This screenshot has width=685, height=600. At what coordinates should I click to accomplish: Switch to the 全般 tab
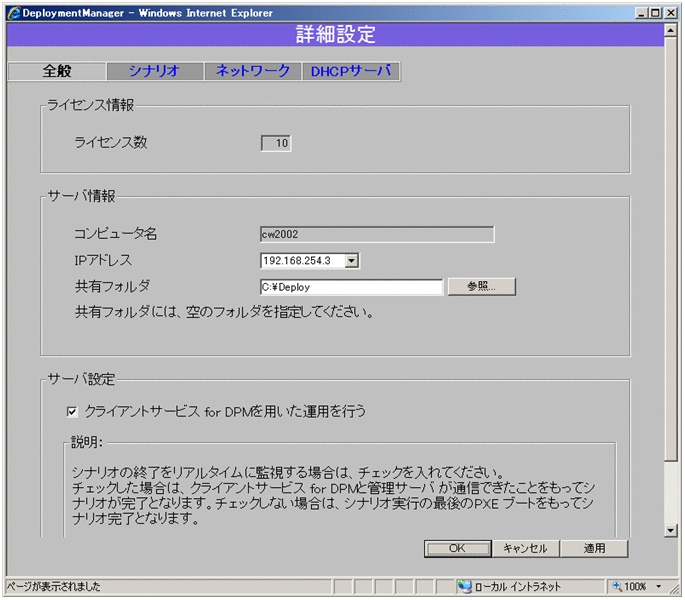[57, 71]
